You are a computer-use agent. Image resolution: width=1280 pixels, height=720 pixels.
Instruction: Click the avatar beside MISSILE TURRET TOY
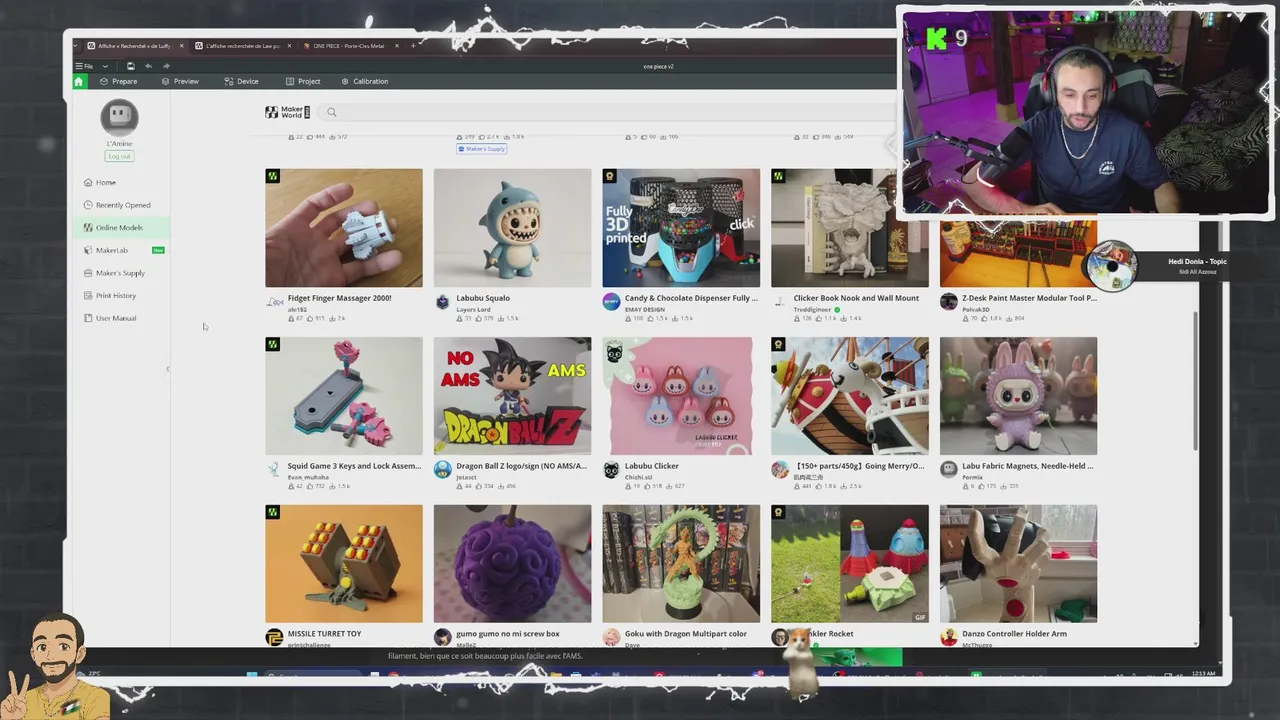click(x=274, y=637)
